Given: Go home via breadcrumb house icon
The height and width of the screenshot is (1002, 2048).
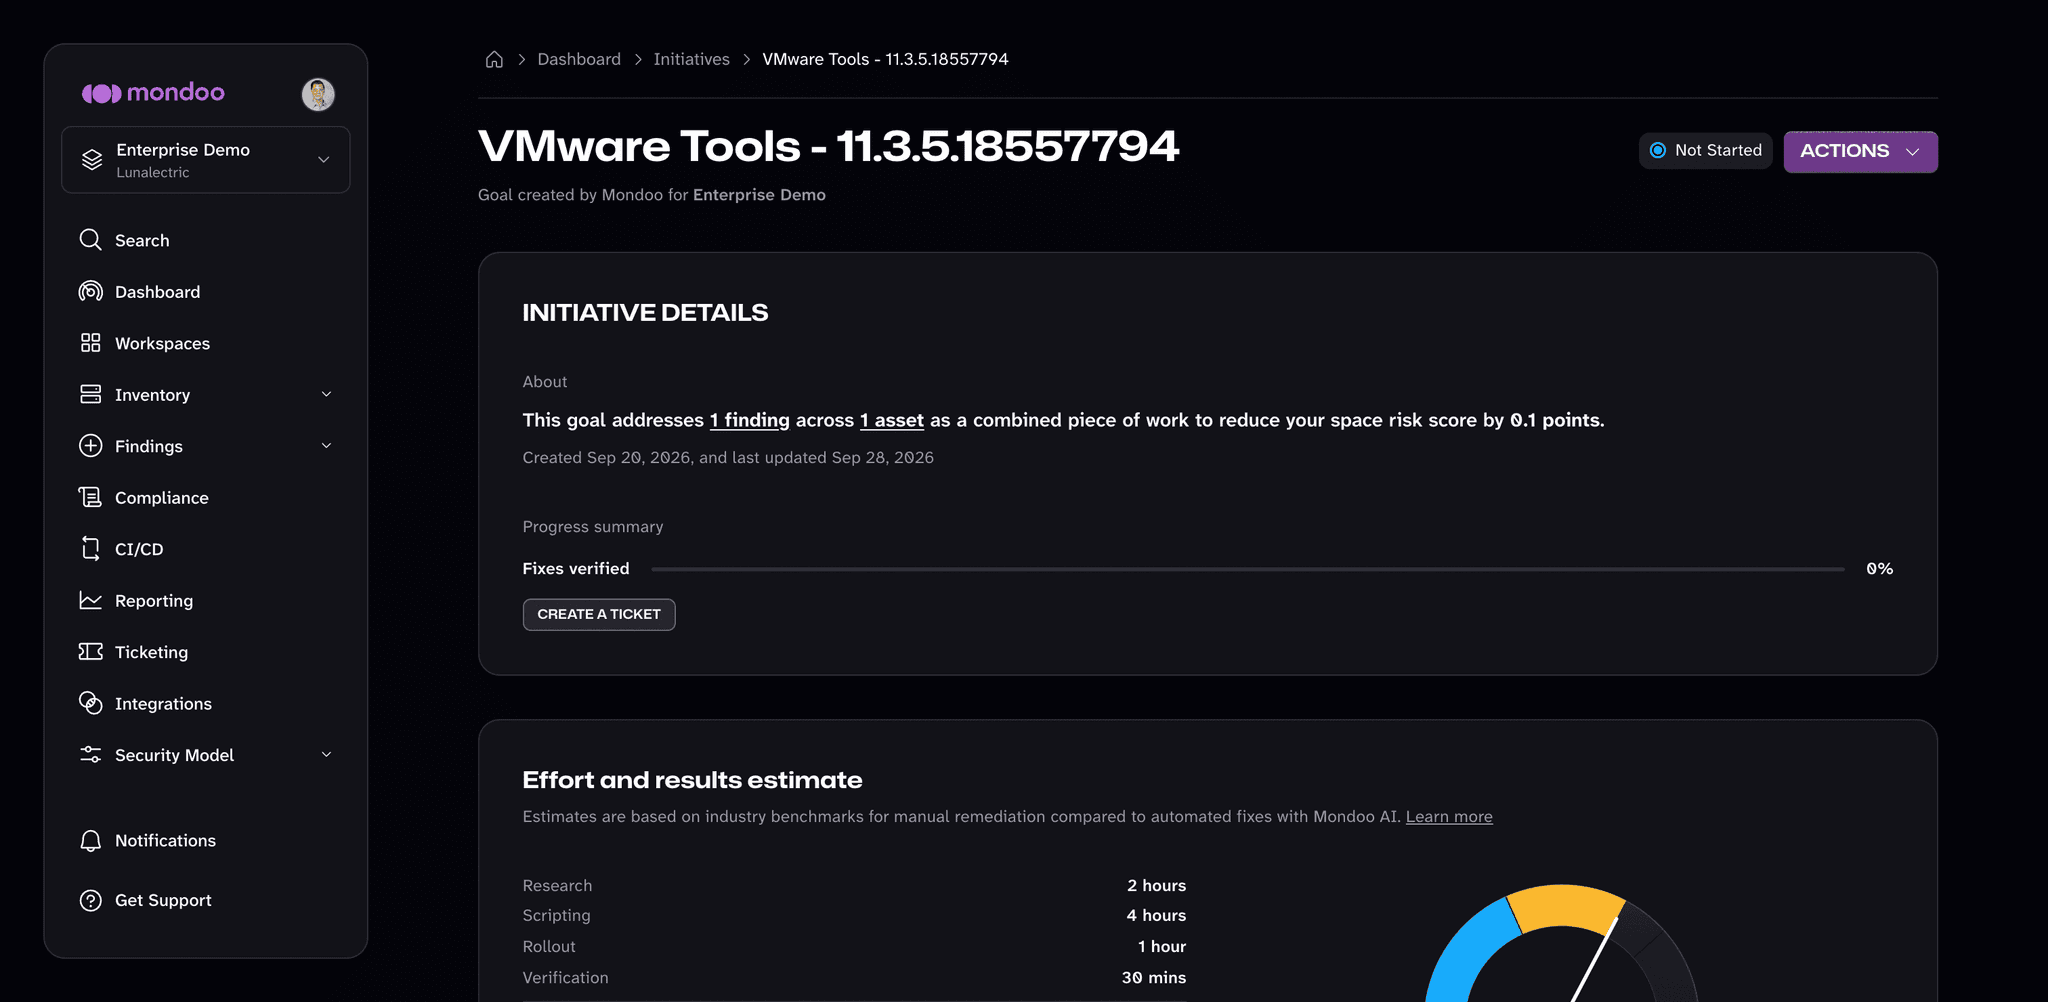Looking at the screenshot, I should click(x=494, y=59).
